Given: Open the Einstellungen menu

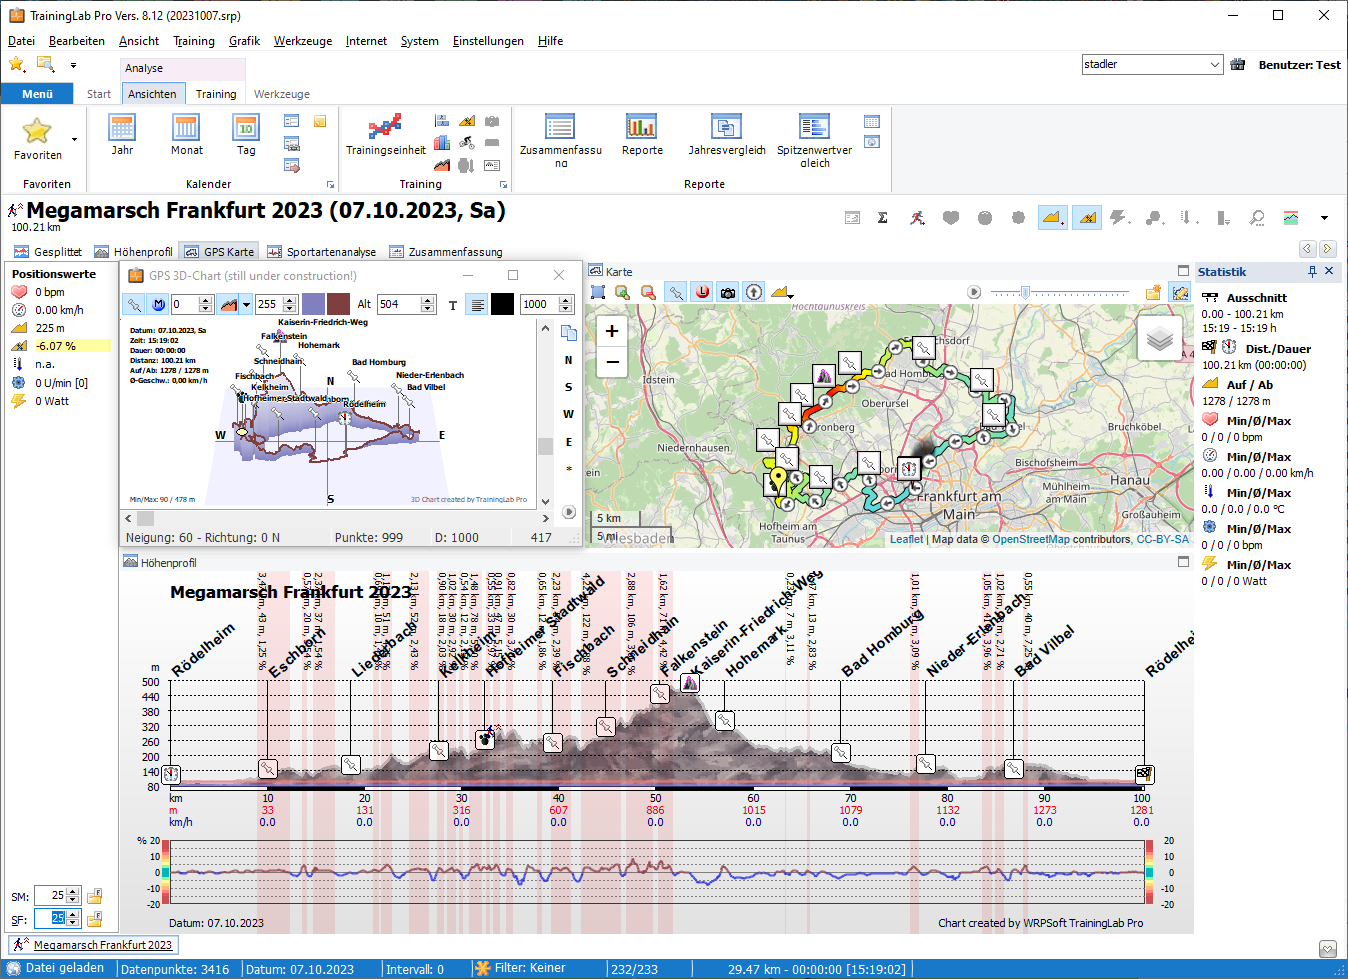Looking at the screenshot, I should pos(488,41).
